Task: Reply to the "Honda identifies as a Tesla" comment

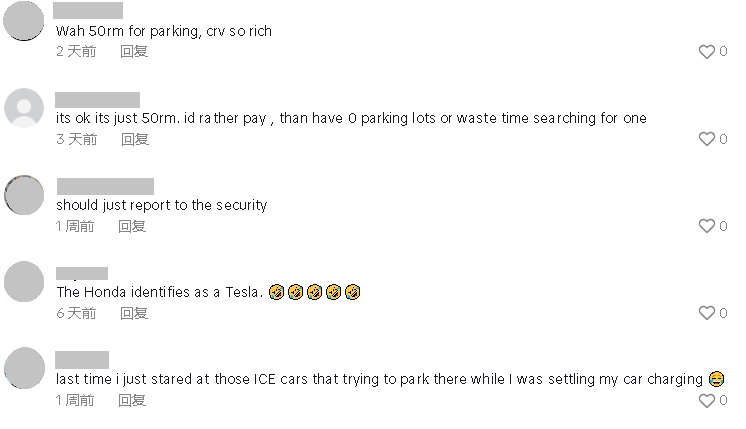Action: tap(134, 313)
